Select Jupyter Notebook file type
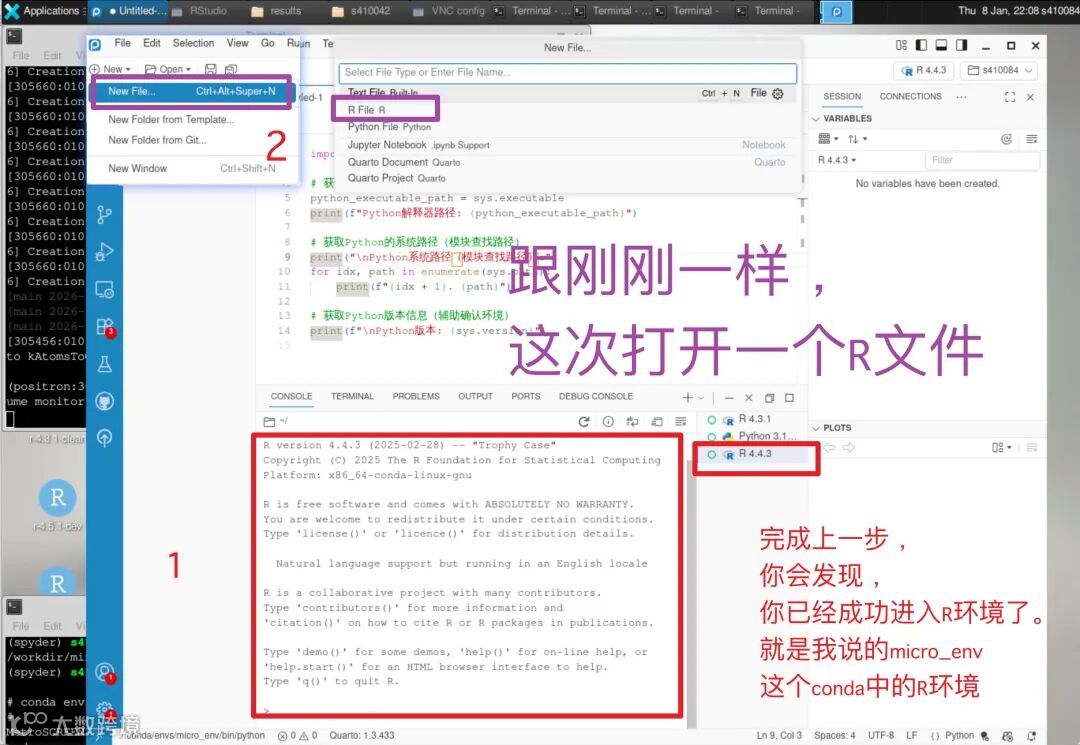The height and width of the screenshot is (745, 1080). [568, 145]
